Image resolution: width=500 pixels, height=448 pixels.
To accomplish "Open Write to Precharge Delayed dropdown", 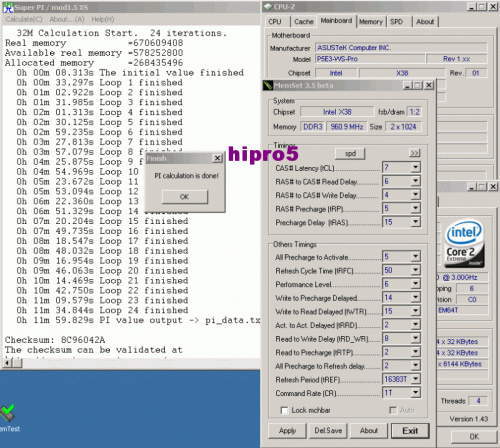I will point(415,297).
